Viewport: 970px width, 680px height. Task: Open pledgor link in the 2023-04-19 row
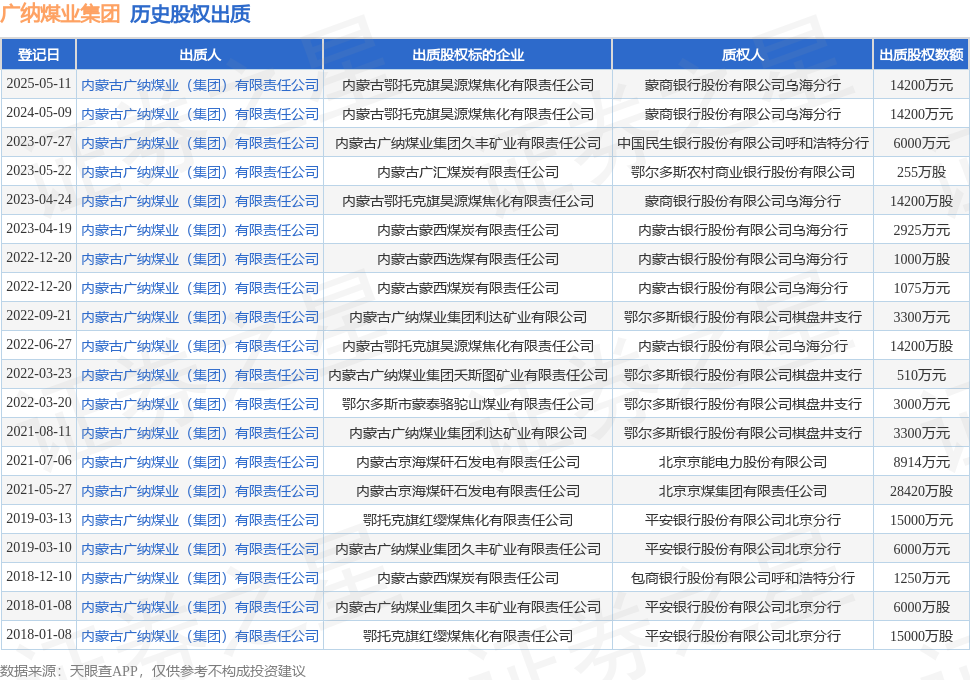pyautogui.click(x=200, y=230)
